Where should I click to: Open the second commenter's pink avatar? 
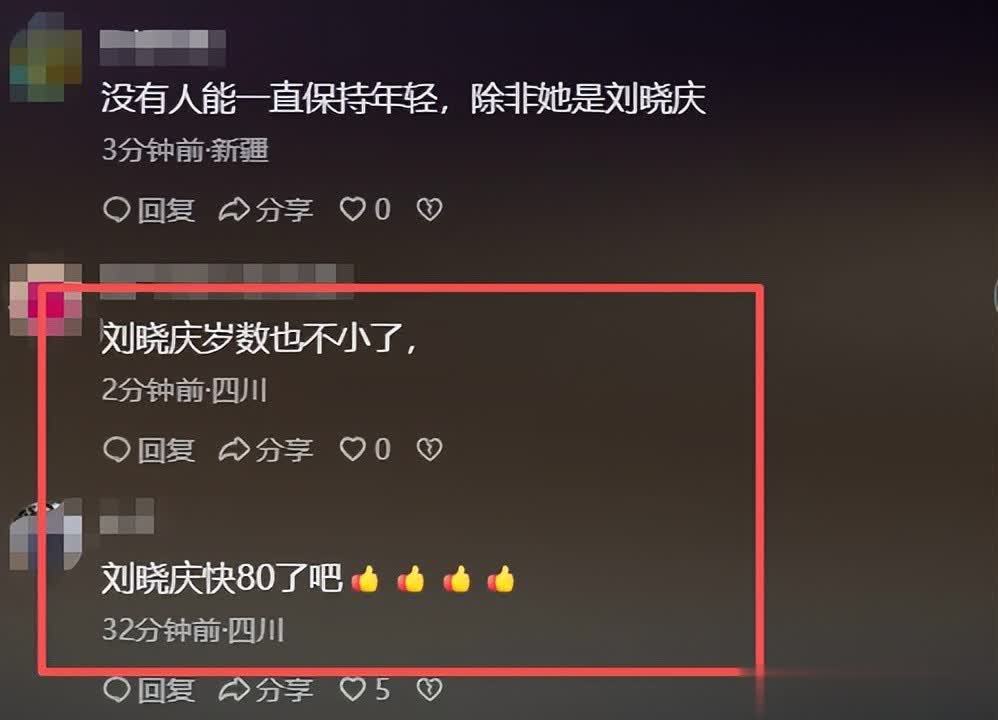pyautogui.click(x=46, y=299)
